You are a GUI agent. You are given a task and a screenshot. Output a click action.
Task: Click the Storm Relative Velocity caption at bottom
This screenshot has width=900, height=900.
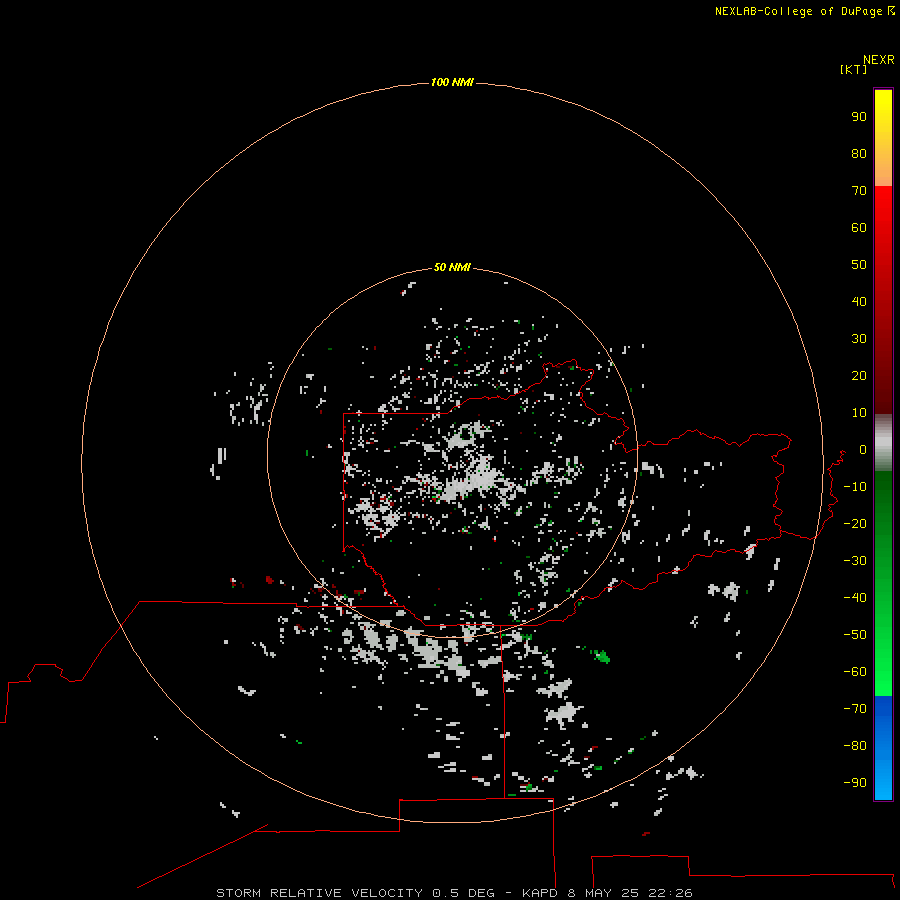tap(454, 893)
